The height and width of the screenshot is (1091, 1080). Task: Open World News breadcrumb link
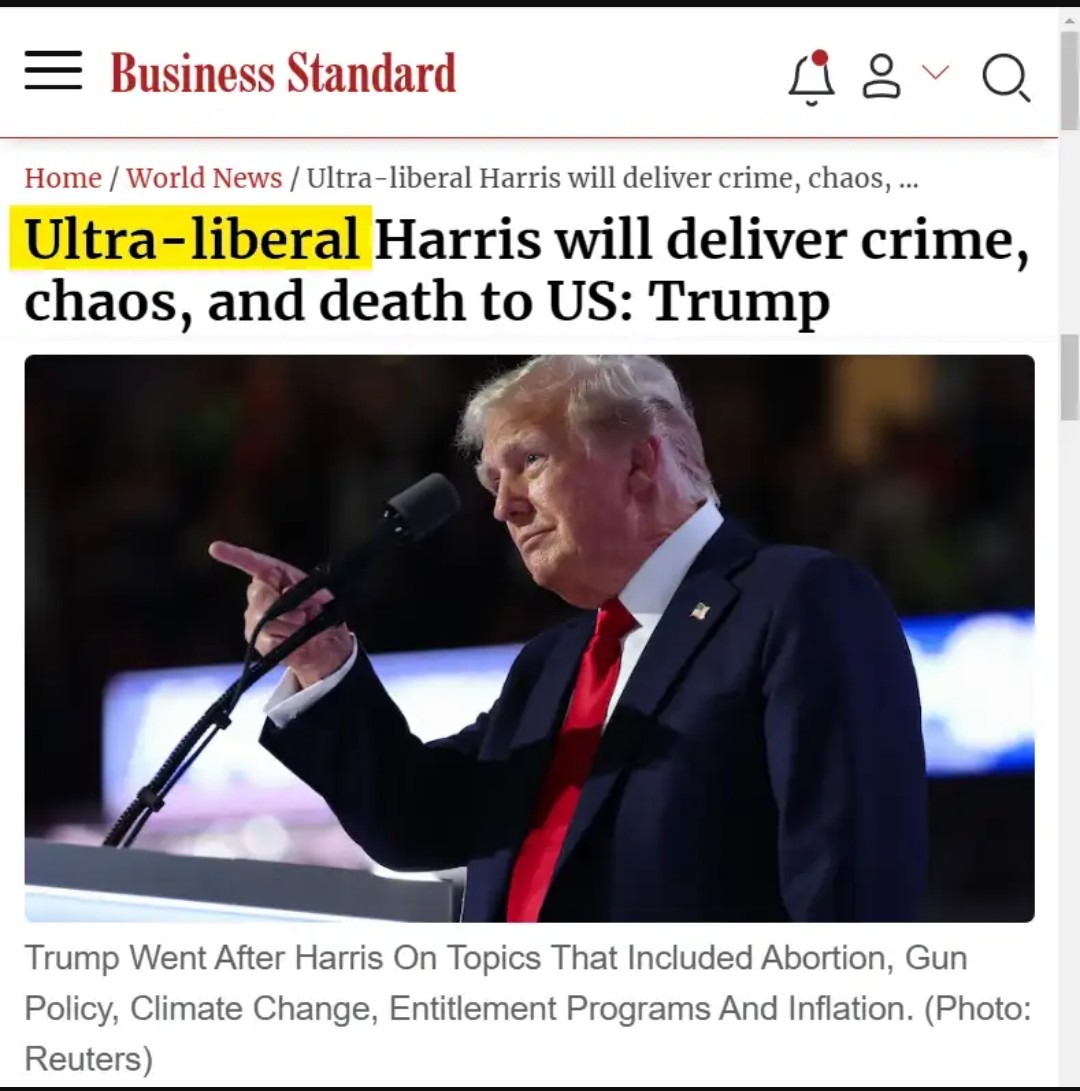pos(204,178)
